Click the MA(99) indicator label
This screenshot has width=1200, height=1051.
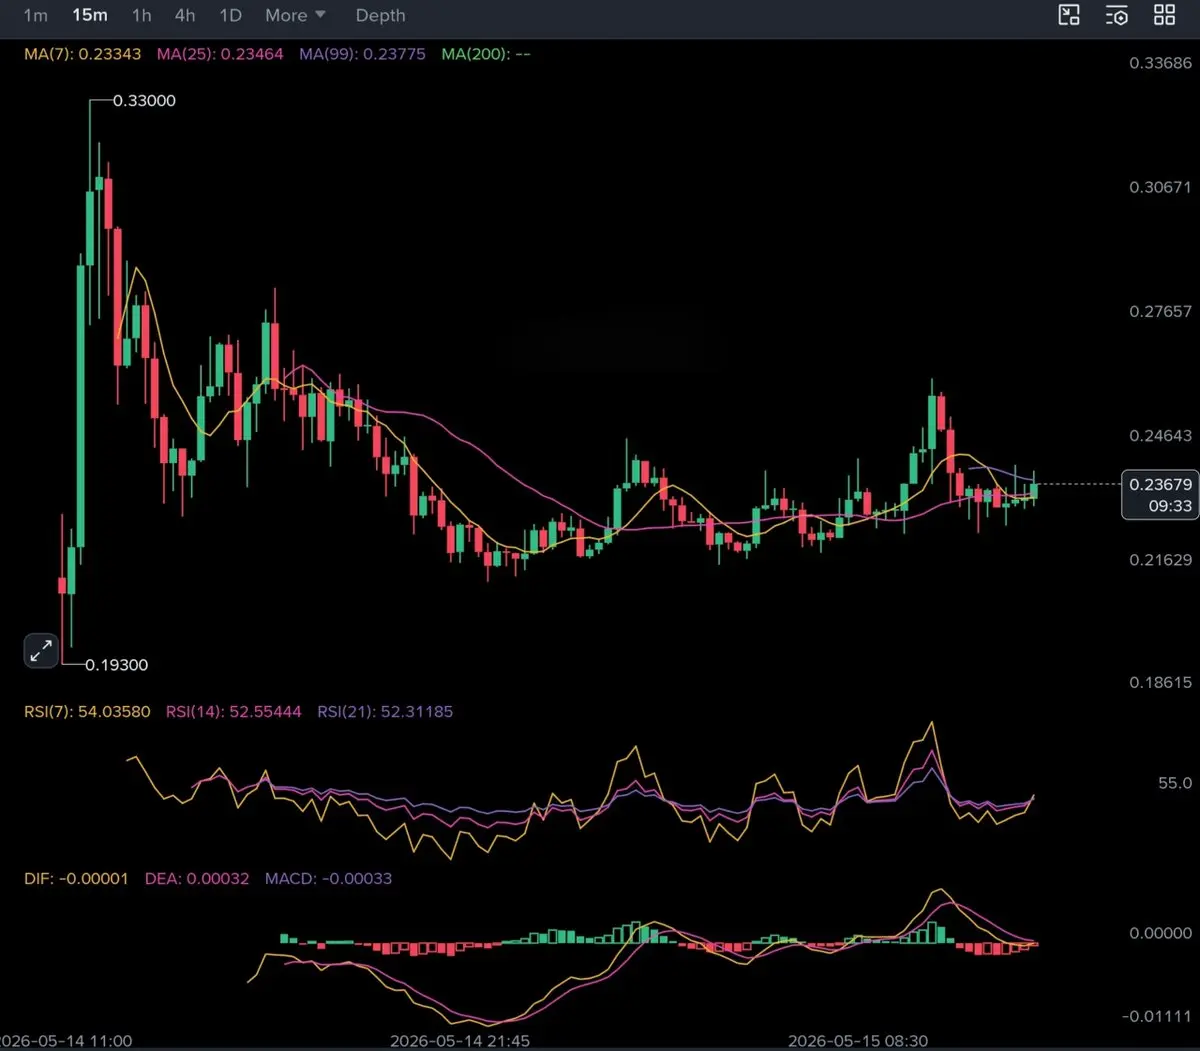click(362, 54)
